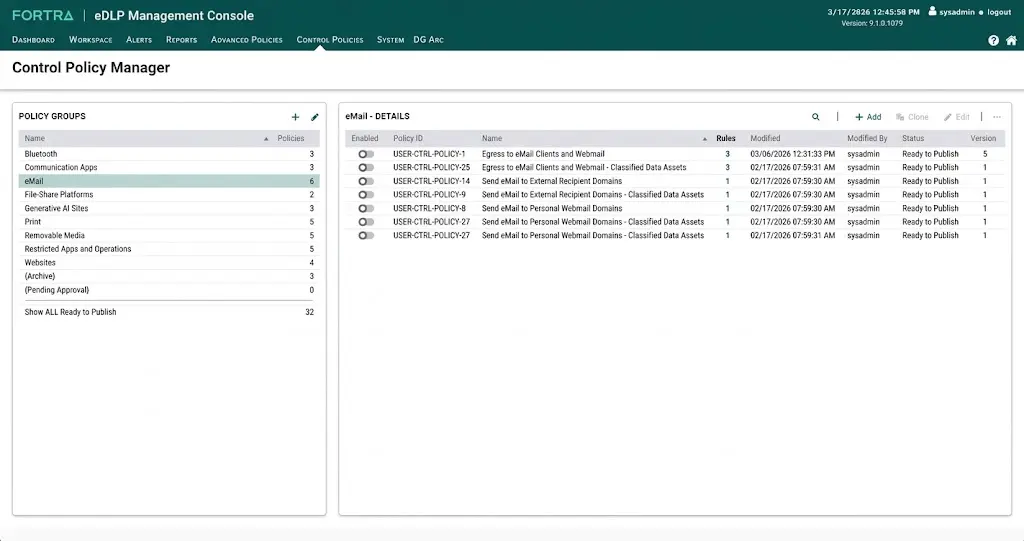
Task: Select Send eMail to External Recipient Domains policy
Action: point(552,181)
